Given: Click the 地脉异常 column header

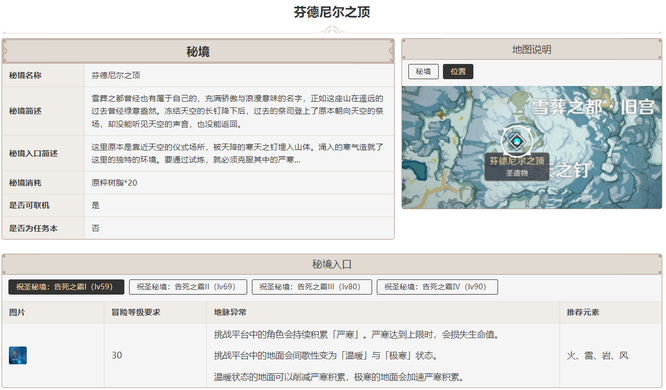Looking at the screenshot, I should tap(230, 312).
